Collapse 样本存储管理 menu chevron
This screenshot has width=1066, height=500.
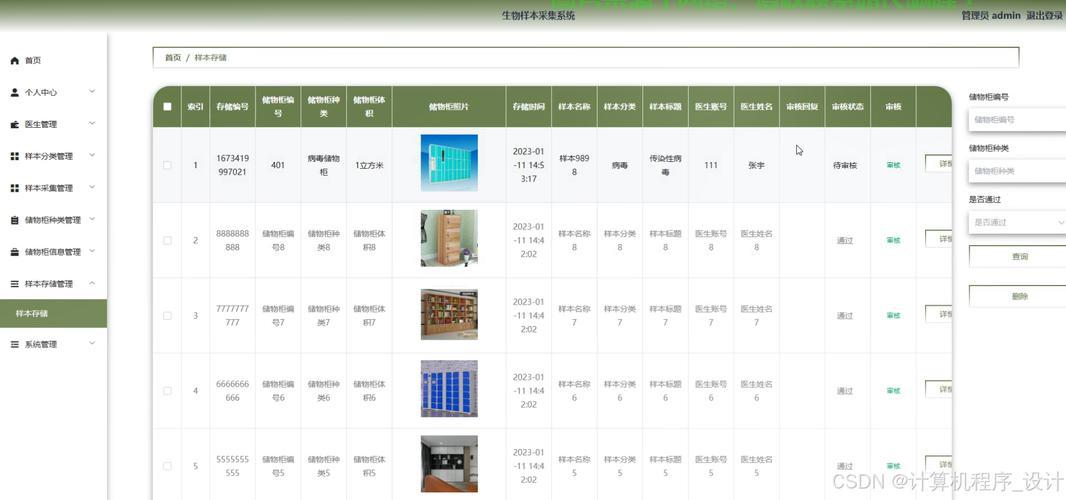click(x=92, y=284)
